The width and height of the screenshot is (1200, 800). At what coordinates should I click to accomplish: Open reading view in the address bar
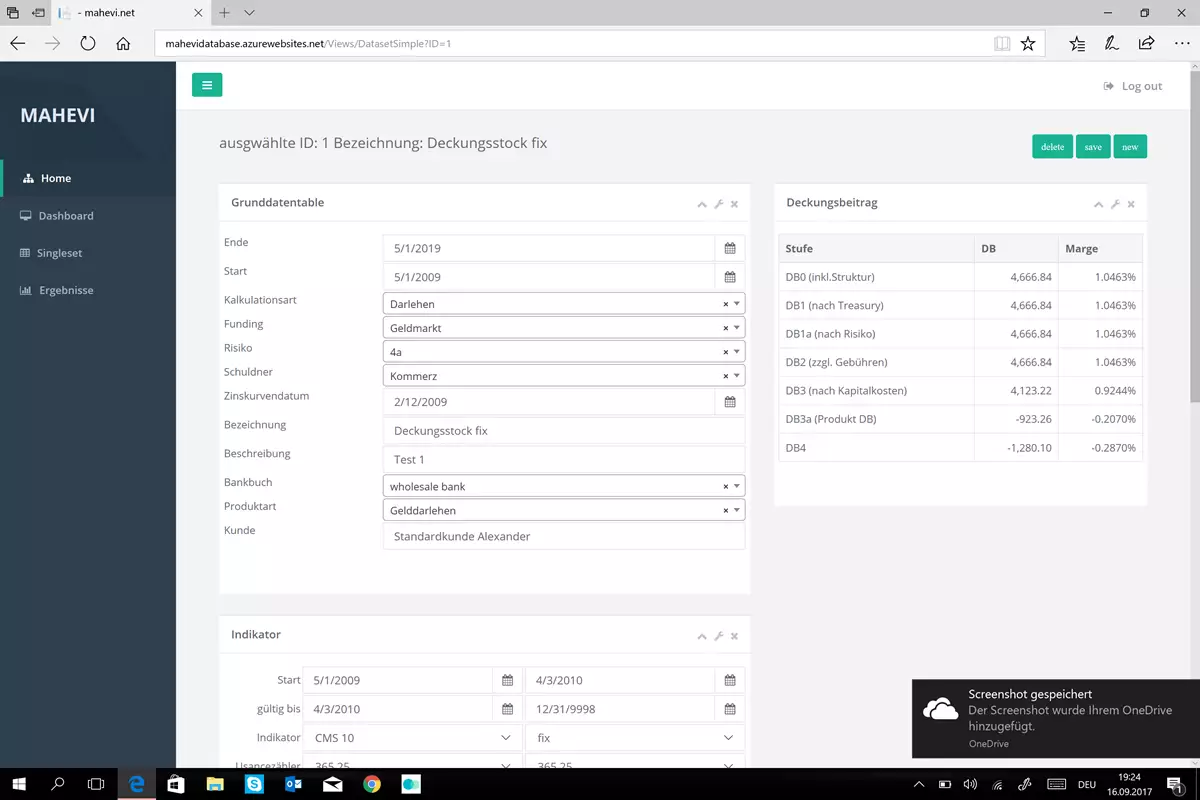pyautogui.click(x=1002, y=44)
